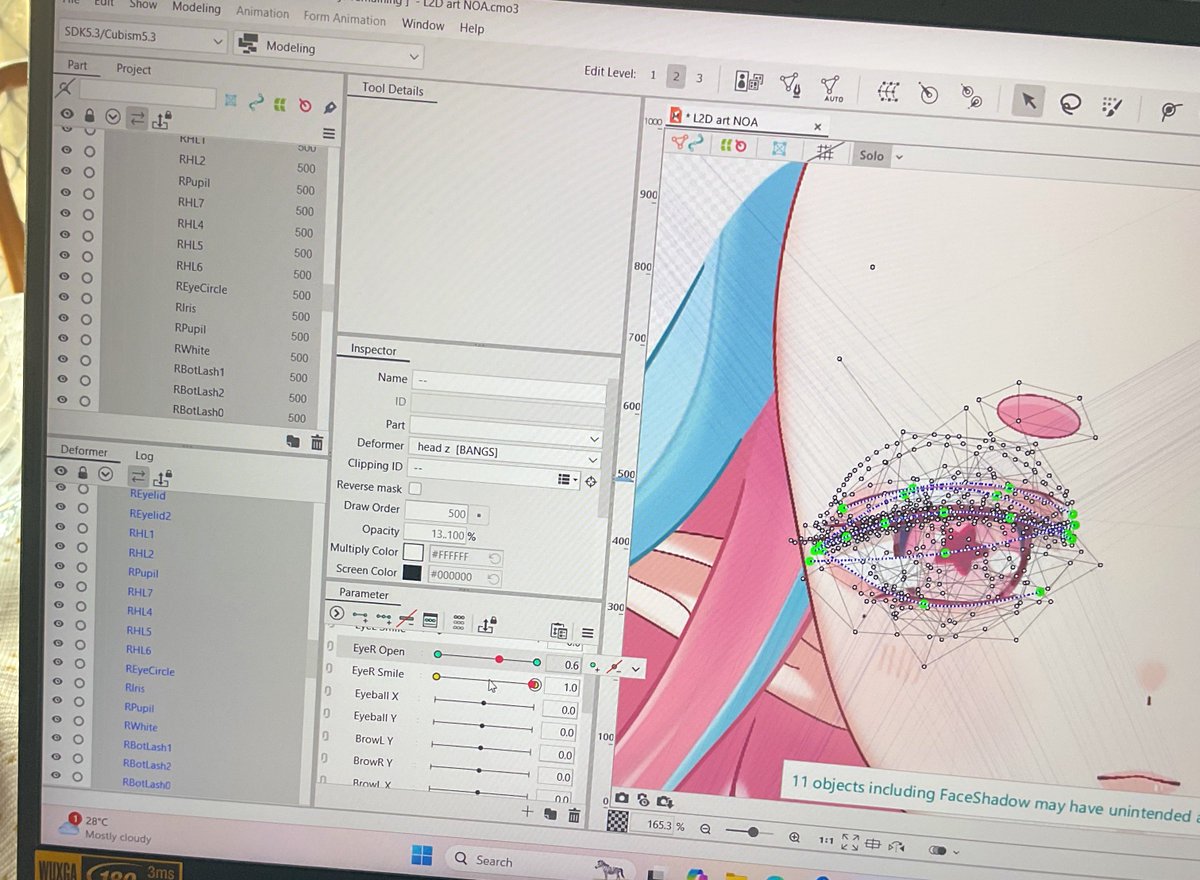This screenshot has height=880, width=1200.
Task: Click the pen icon in Part panel toolbar
Action: pos(330,107)
